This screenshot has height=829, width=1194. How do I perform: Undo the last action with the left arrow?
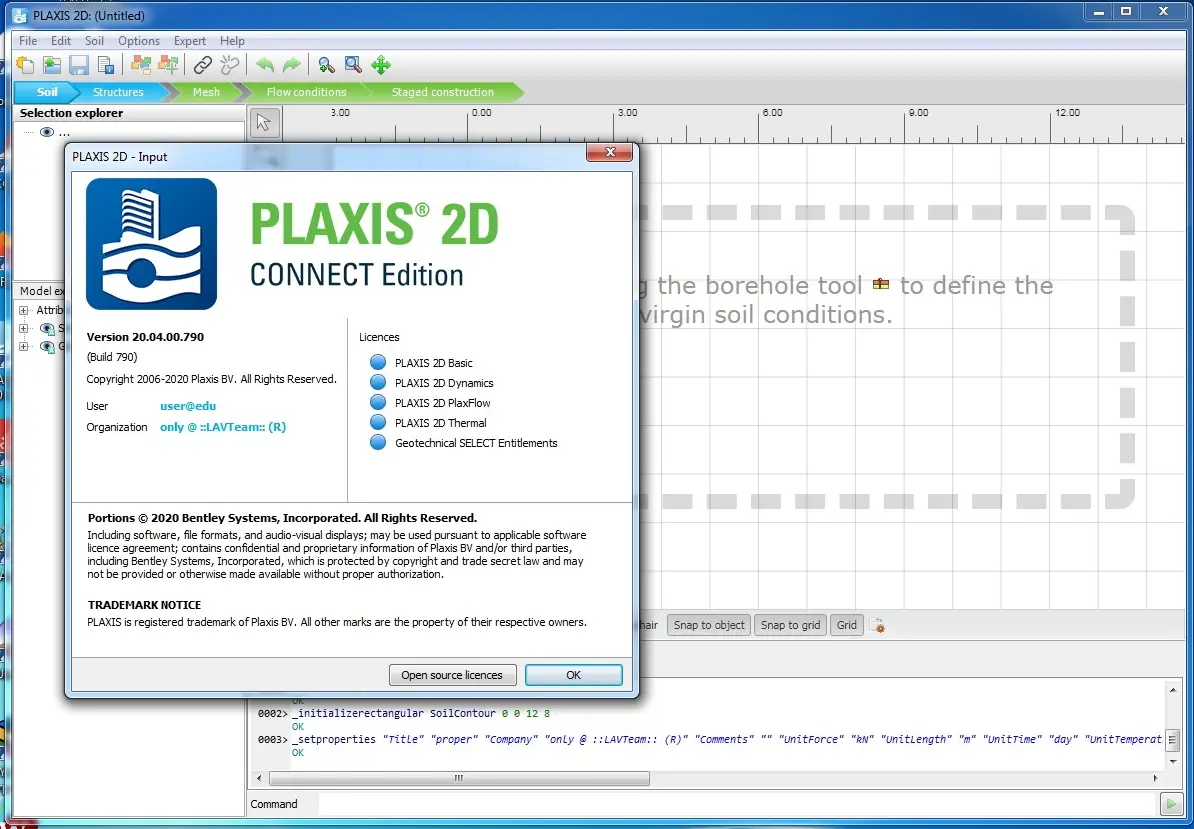pos(264,65)
